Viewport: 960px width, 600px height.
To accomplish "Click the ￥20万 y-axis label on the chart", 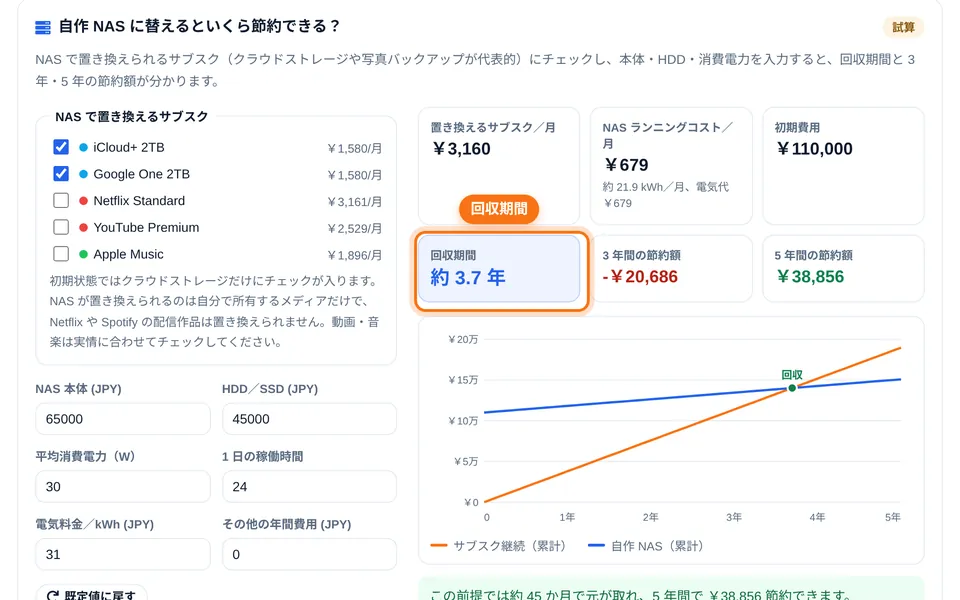I will tap(463, 339).
